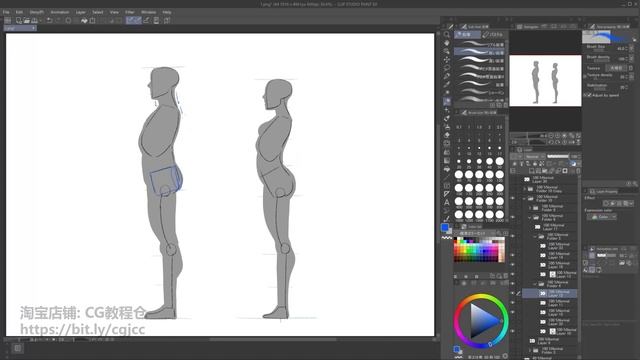Switch to the second sub tool group tab
This screenshot has height=360, width=640.
point(492,35)
